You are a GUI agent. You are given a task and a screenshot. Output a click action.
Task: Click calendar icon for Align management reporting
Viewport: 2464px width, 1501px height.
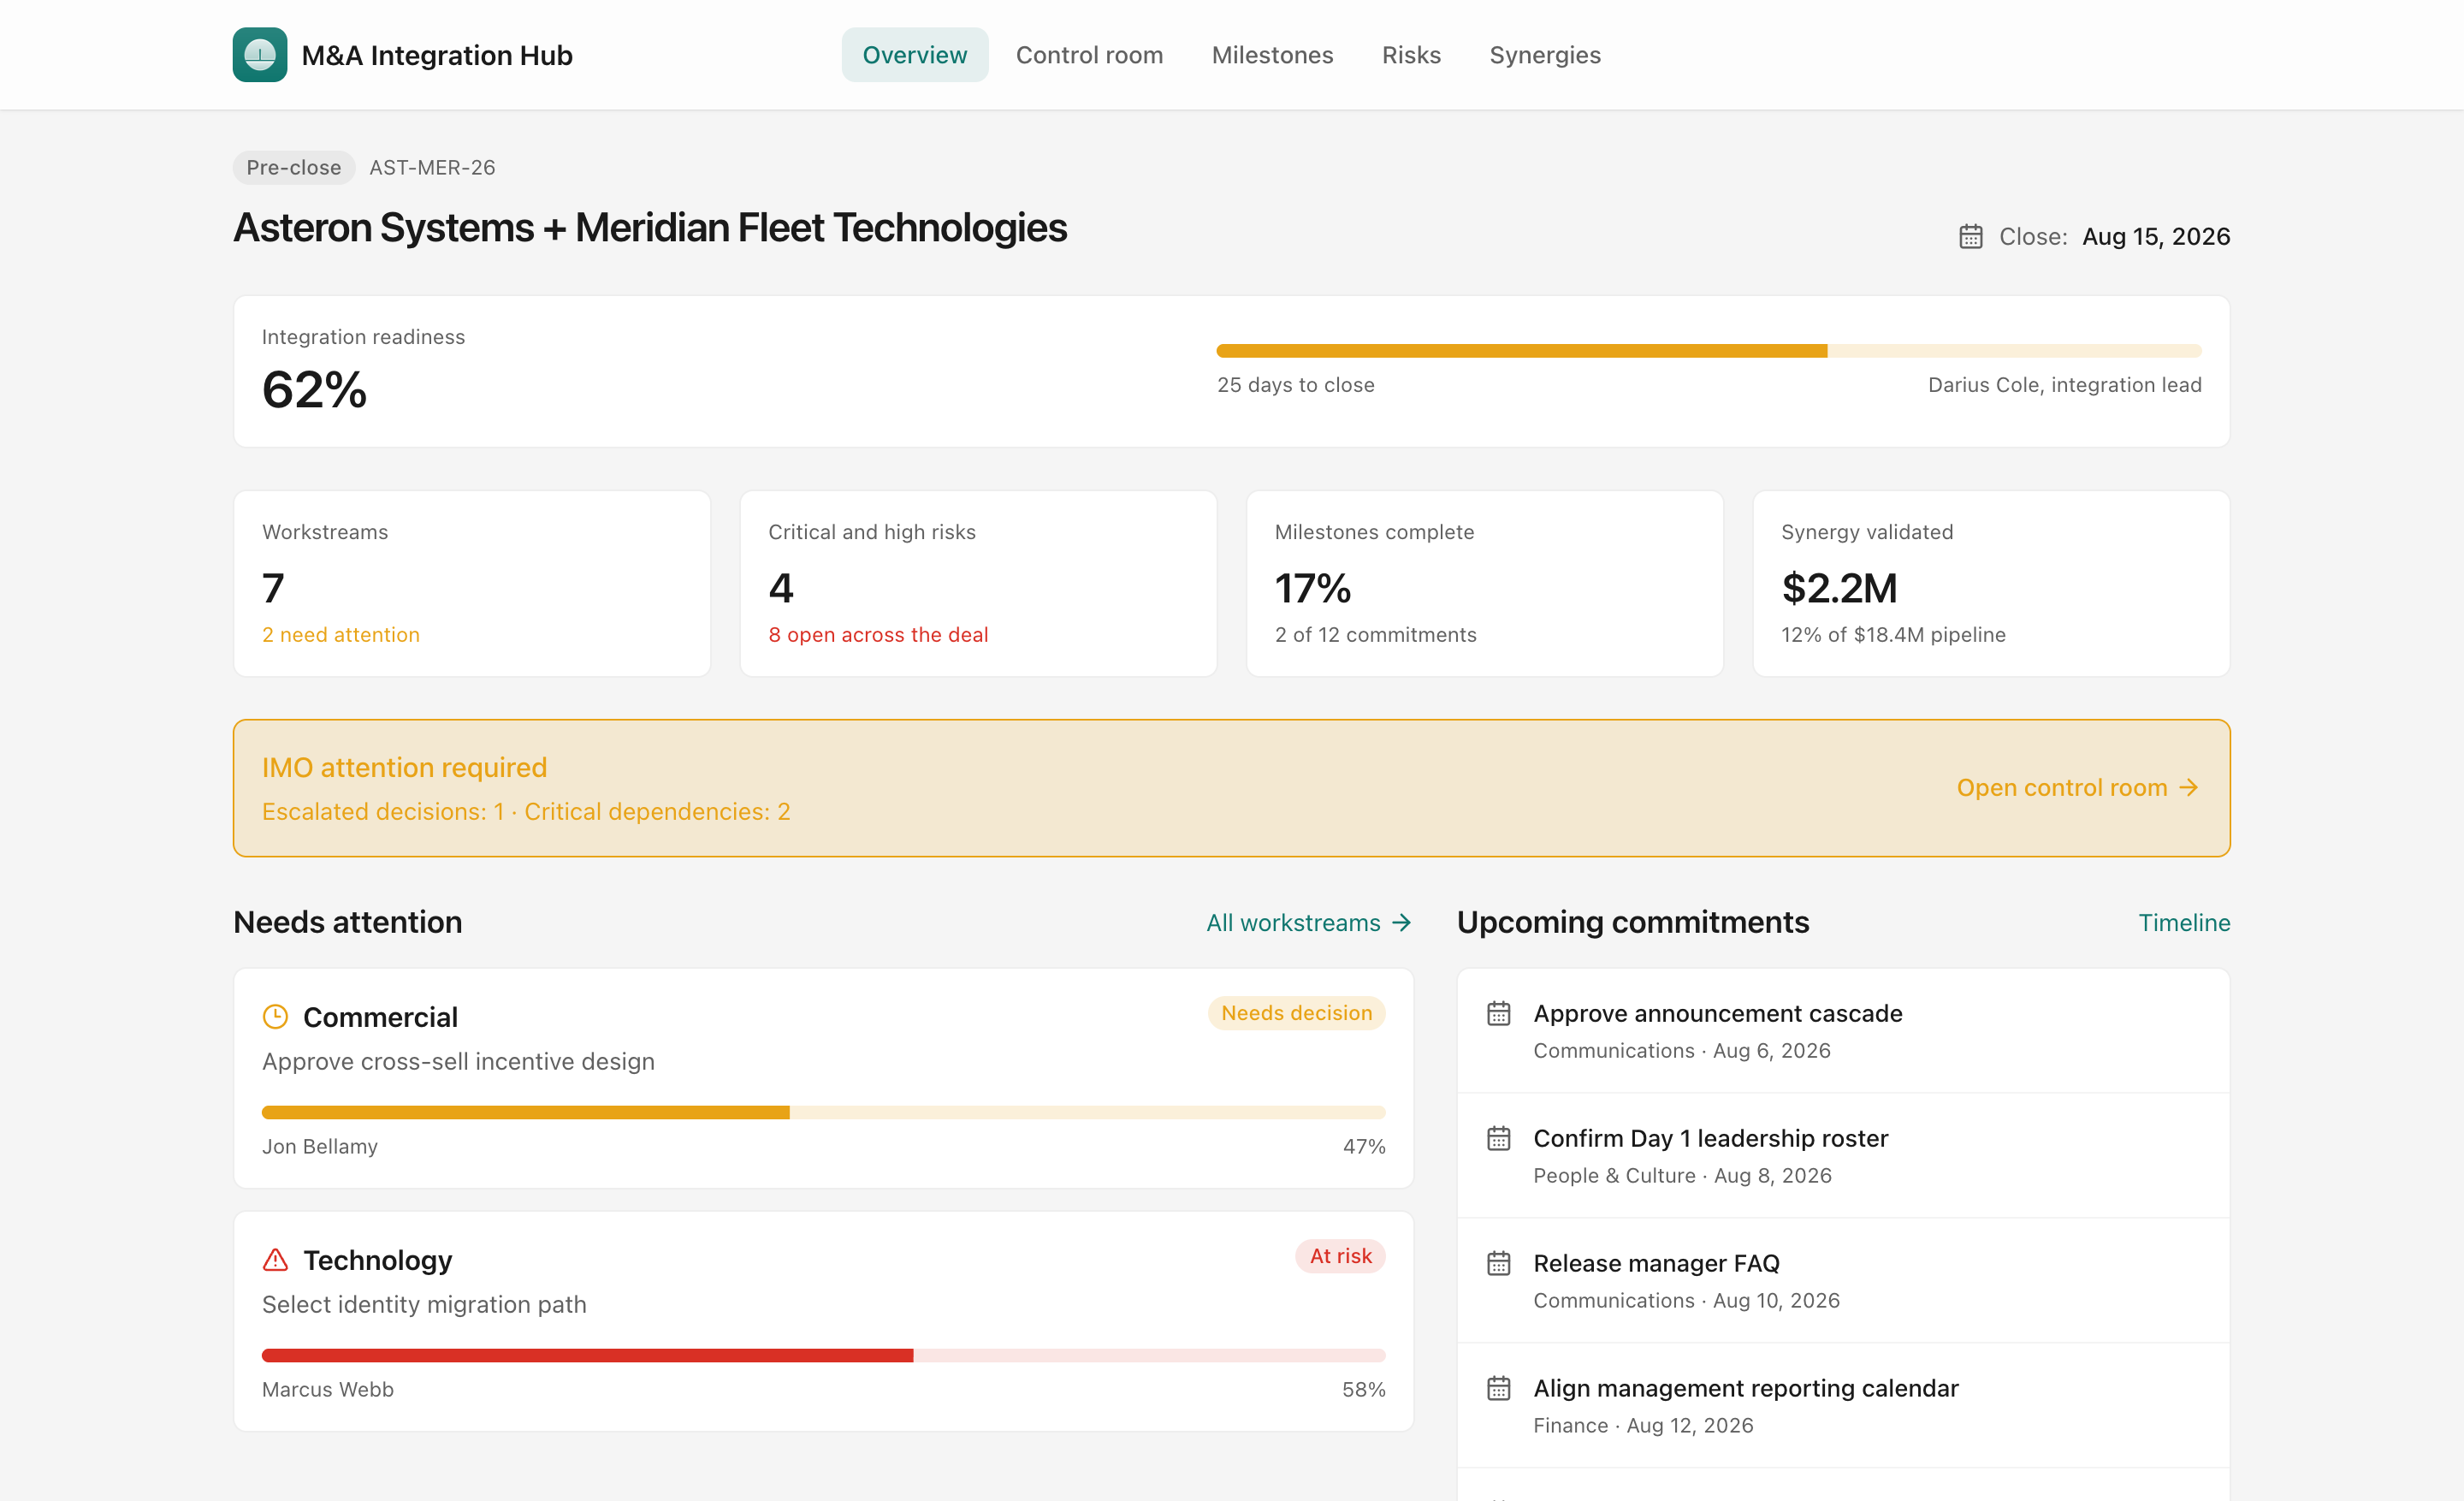click(1498, 1389)
